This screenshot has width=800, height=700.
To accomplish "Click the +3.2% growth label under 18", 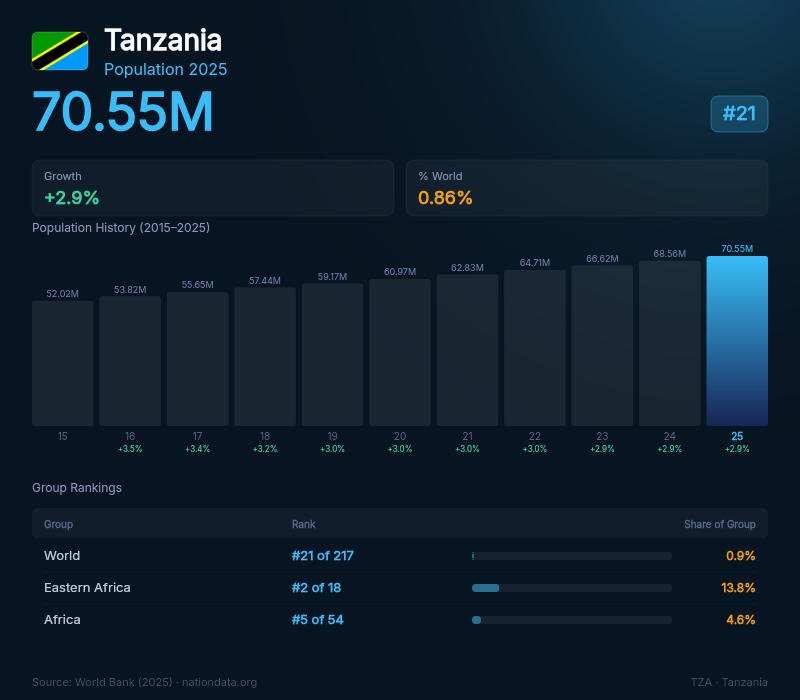I will (x=265, y=449).
